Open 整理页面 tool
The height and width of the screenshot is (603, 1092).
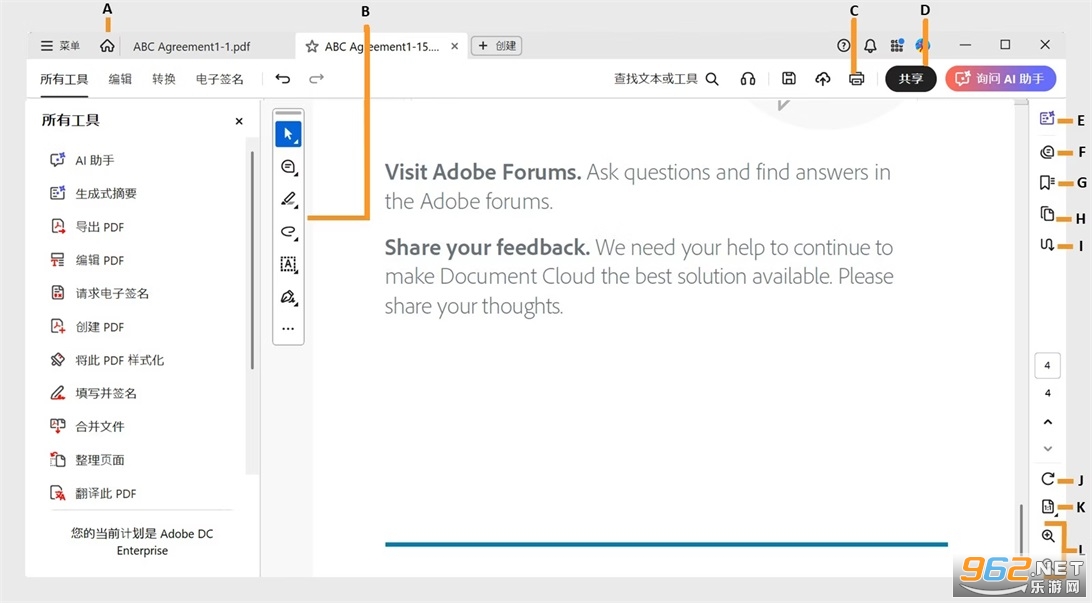coord(87,460)
